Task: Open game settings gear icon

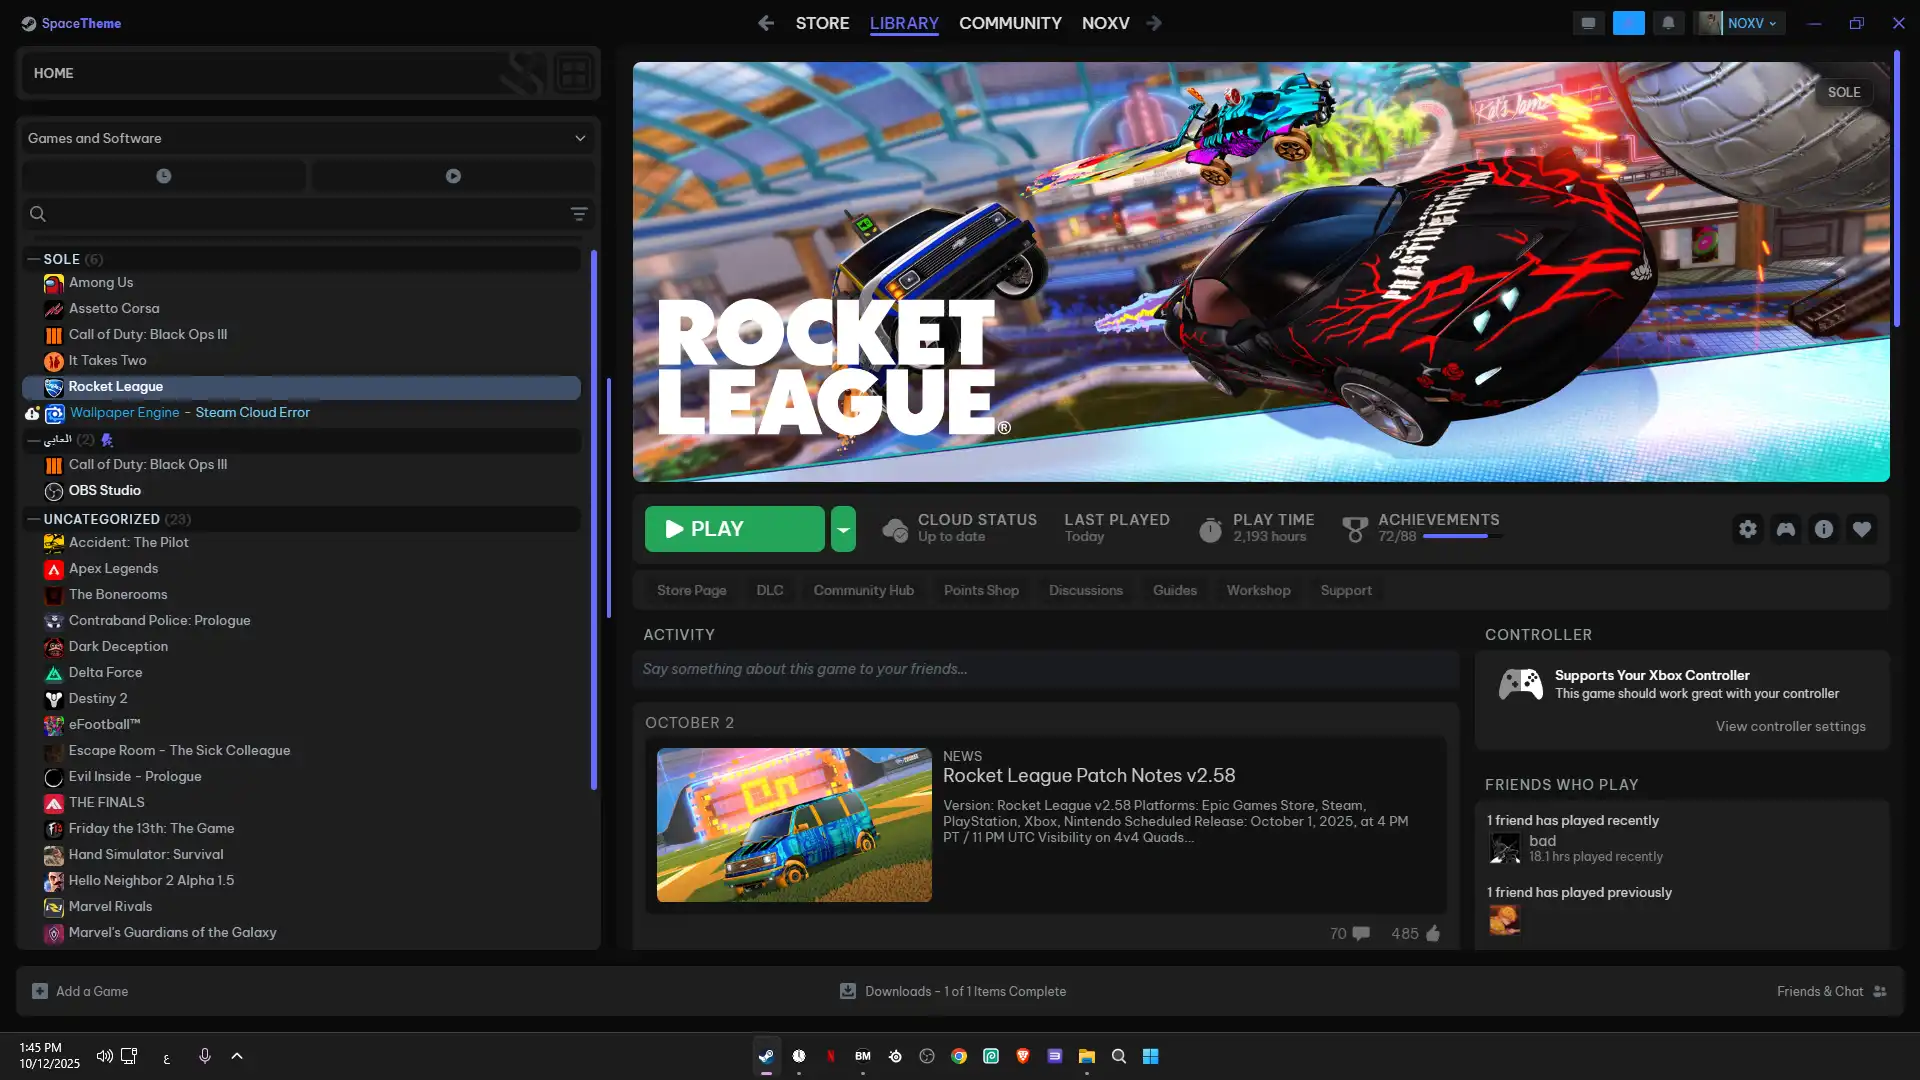Action: (x=1747, y=529)
